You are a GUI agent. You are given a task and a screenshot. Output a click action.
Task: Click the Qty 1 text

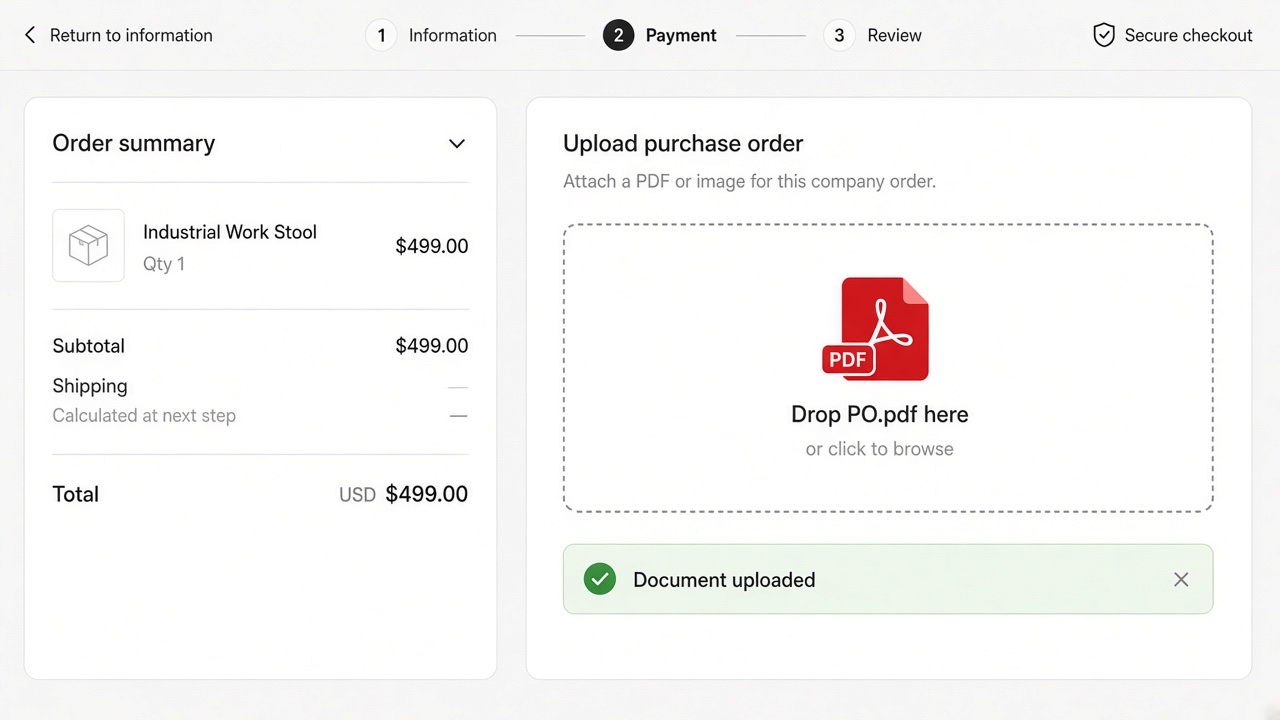tap(164, 264)
